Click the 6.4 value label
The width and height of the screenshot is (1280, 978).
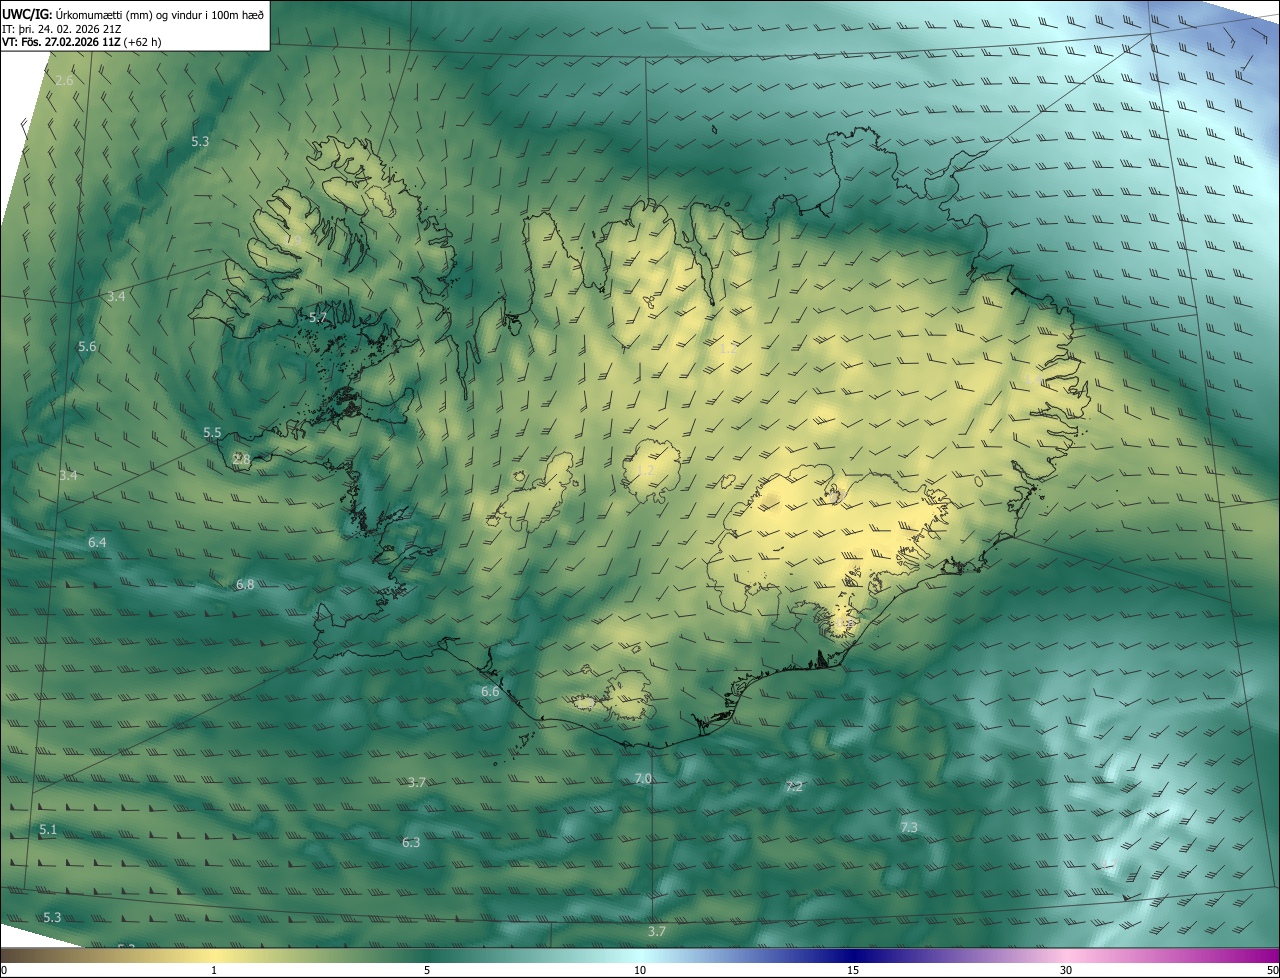coord(97,542)
